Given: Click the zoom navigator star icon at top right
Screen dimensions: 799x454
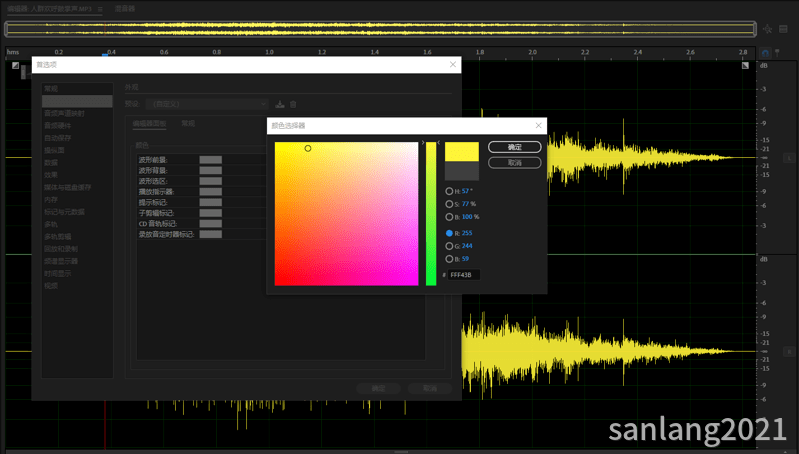Looking at the screenshot, I should click(x=767, y=29).
